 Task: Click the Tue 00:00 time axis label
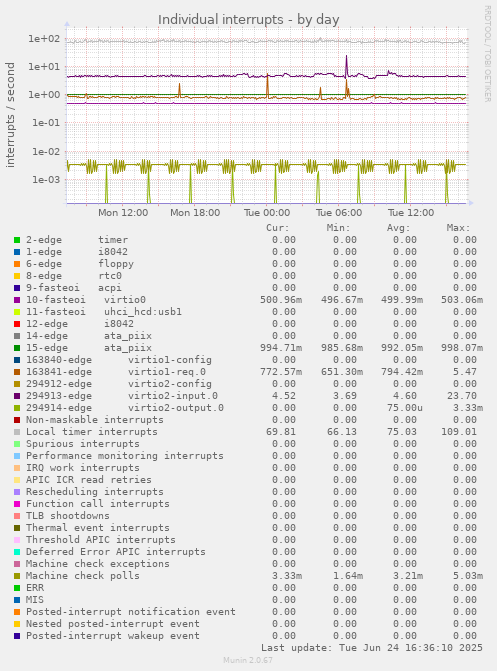267,213
